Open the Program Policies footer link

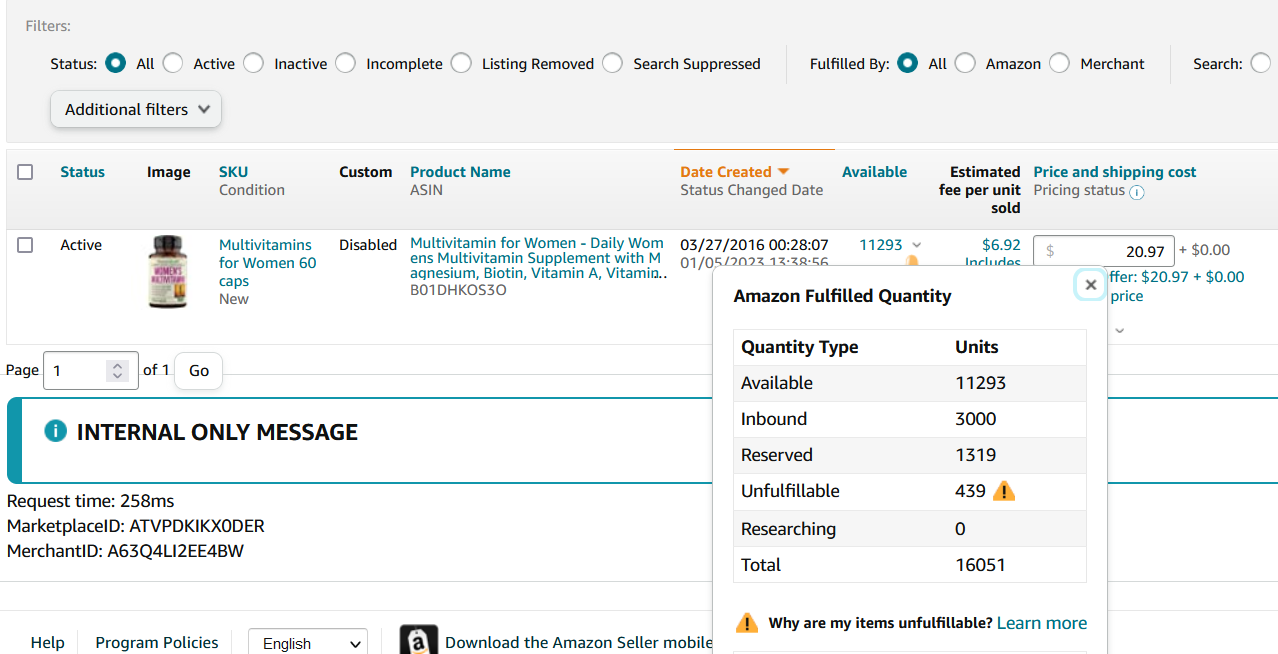tap(157, 643)
